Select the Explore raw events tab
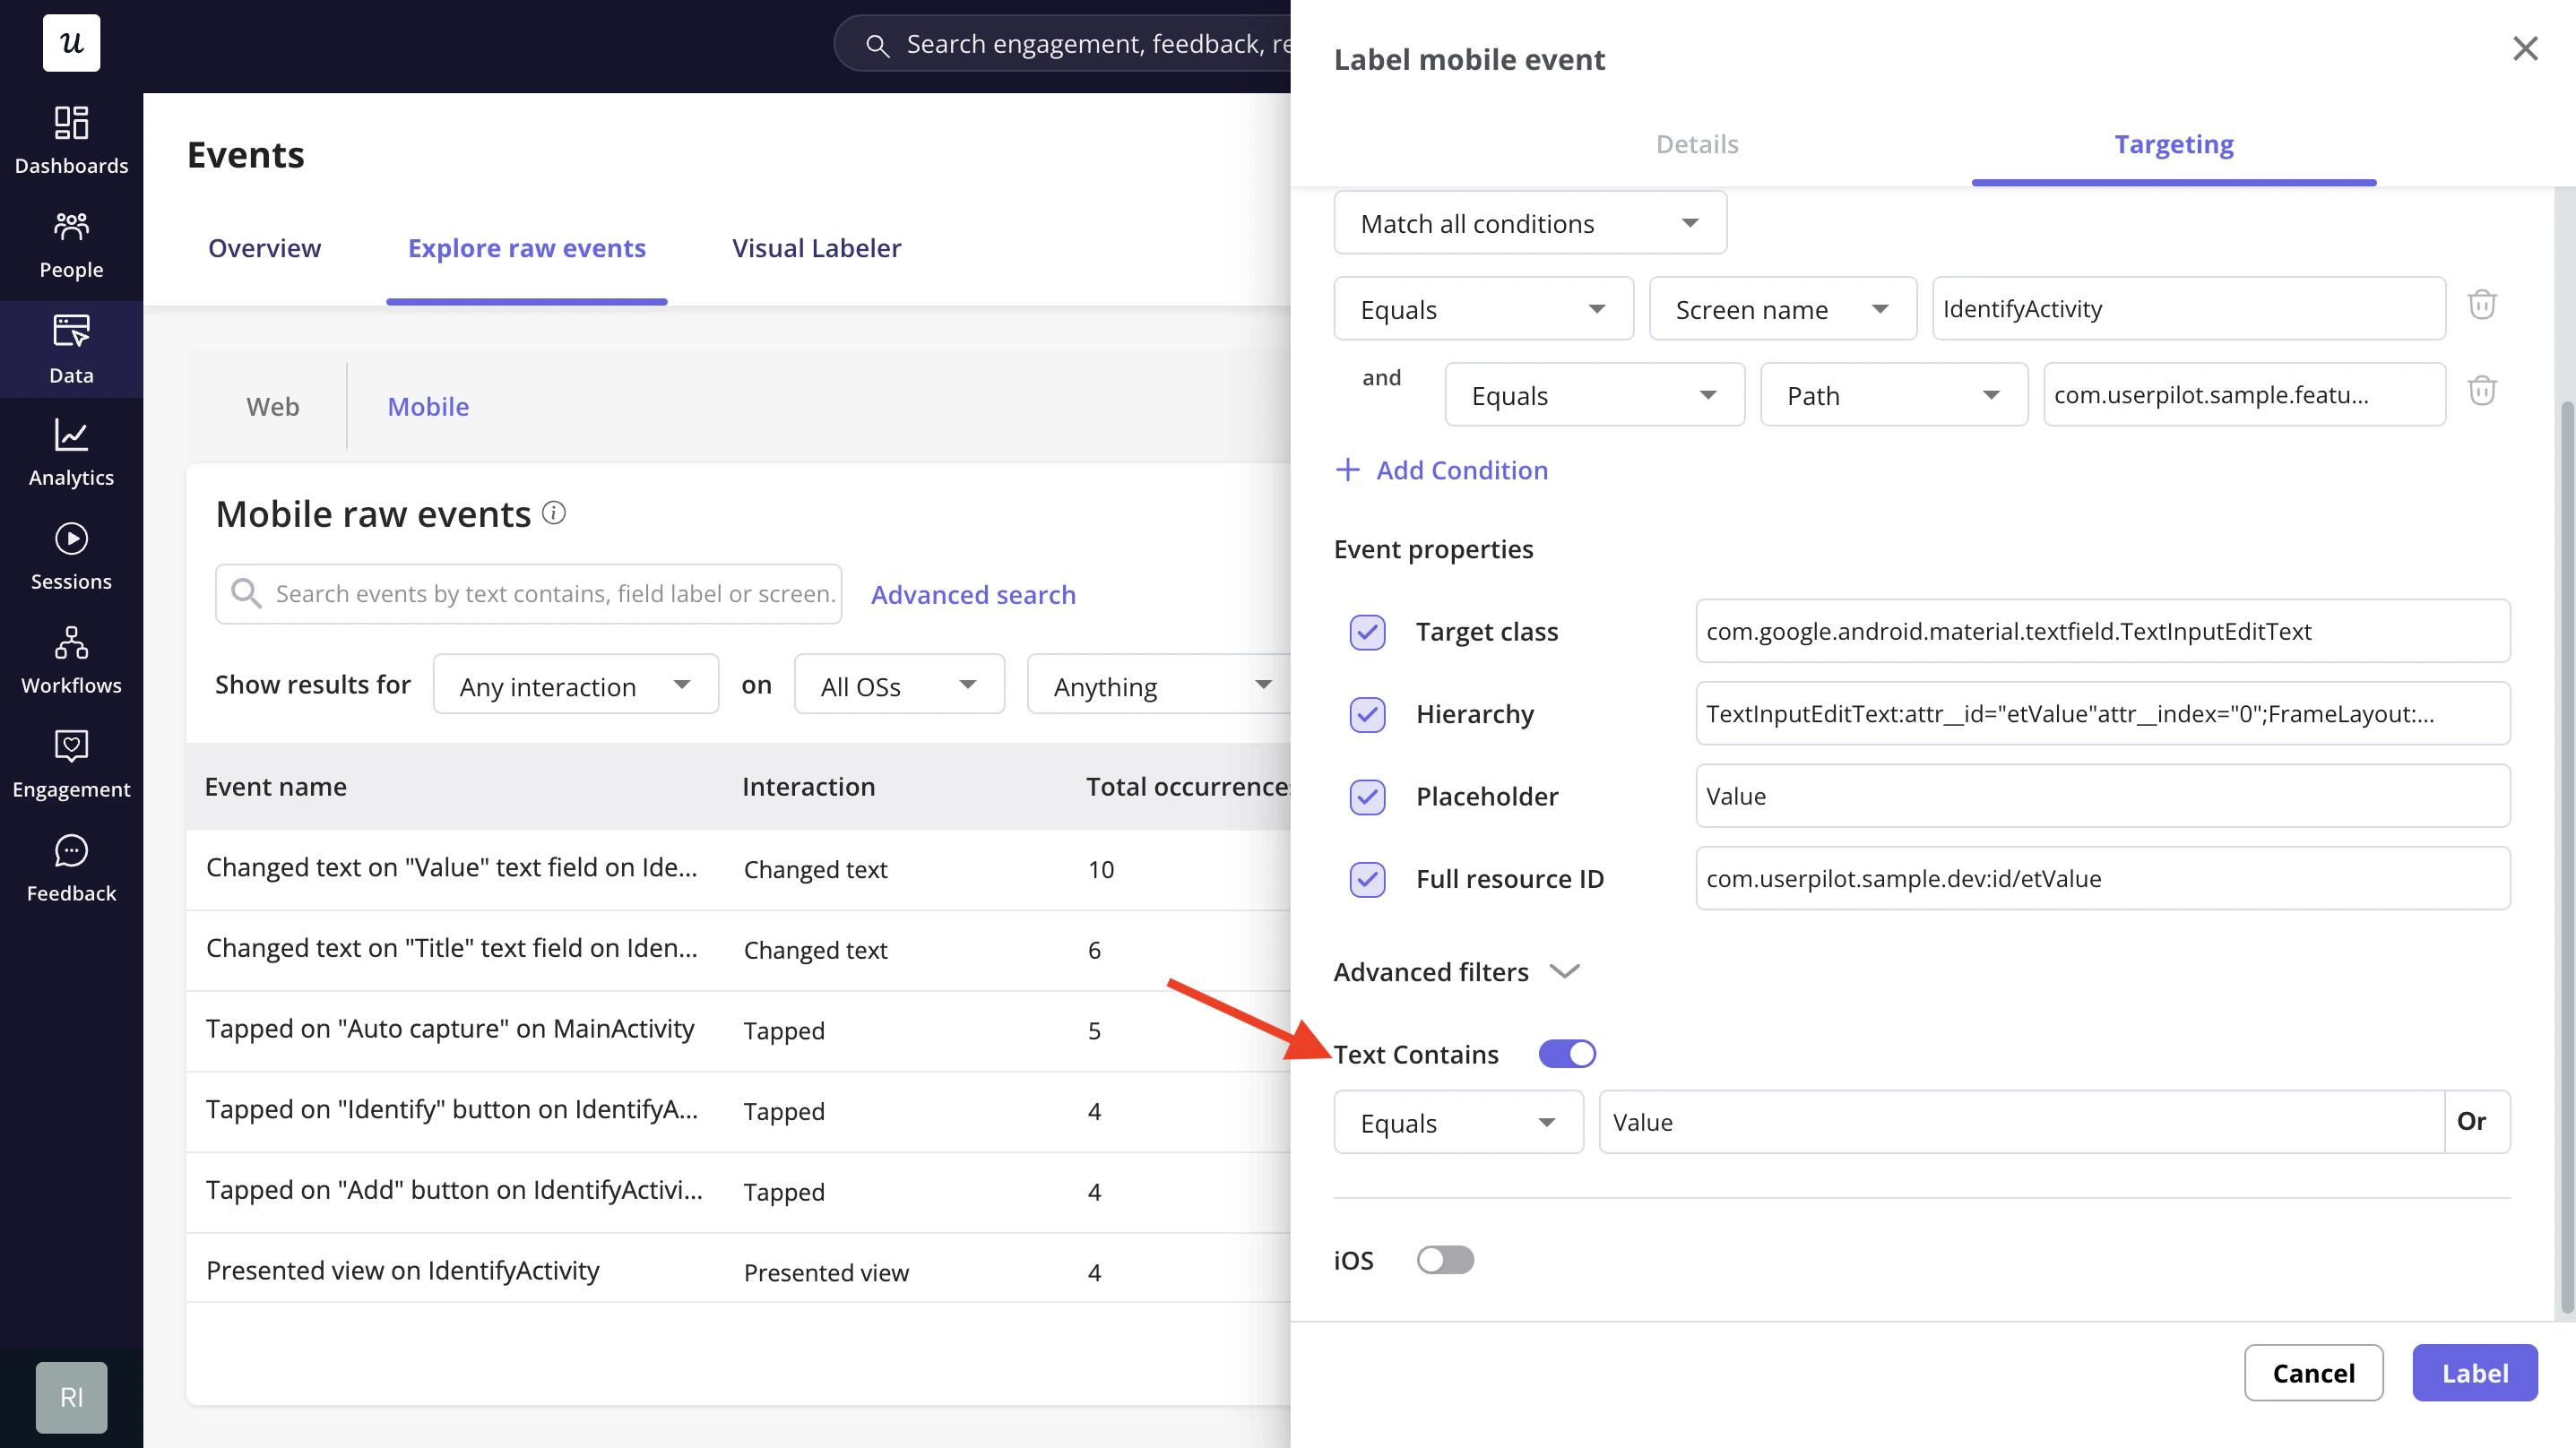Screen dimensions: 2576x1448 click(526, 248)
